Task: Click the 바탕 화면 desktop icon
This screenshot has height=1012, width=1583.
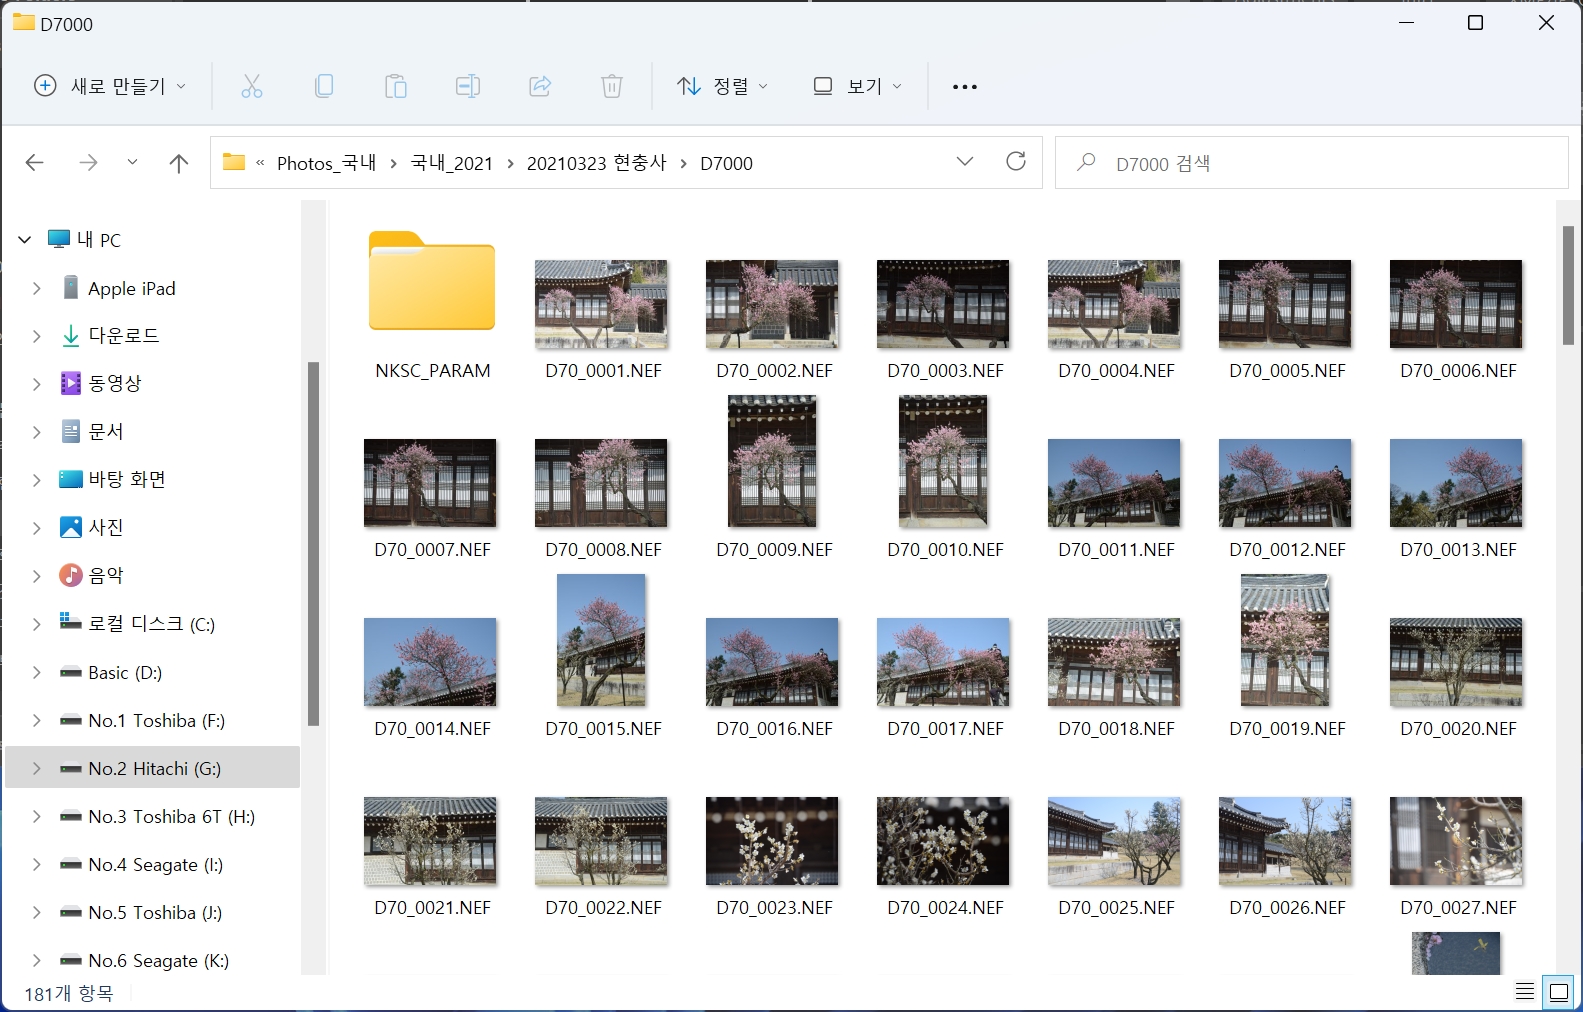Action: (70, 479)
